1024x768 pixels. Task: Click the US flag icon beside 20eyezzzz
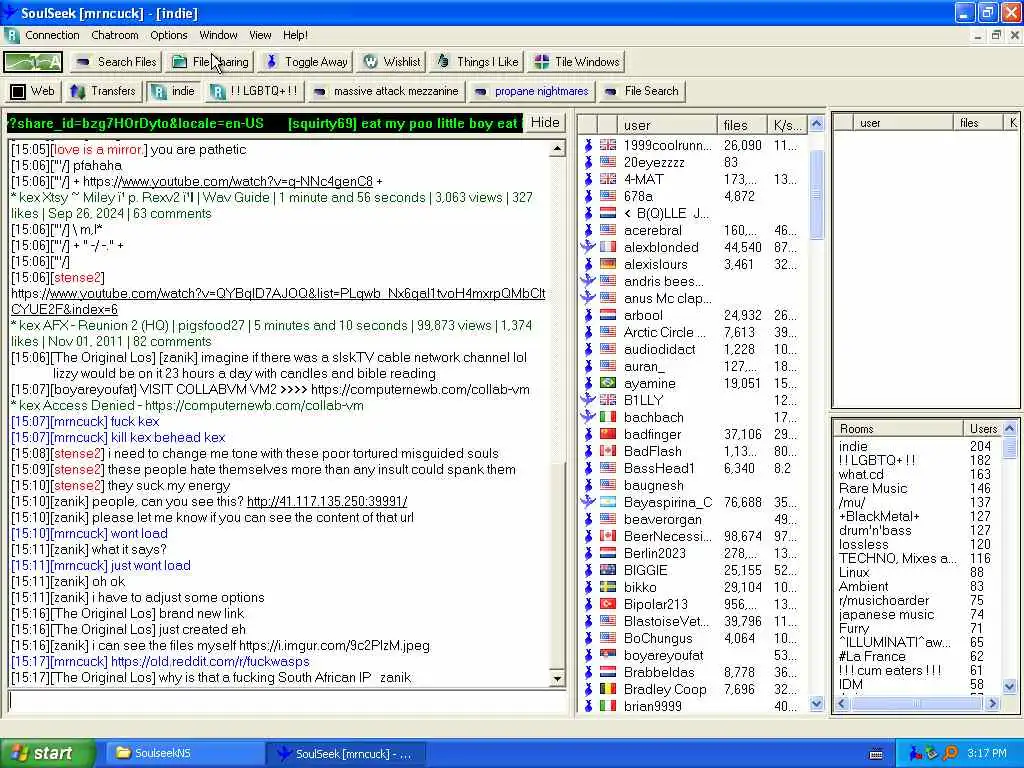[x=608, y=163]
